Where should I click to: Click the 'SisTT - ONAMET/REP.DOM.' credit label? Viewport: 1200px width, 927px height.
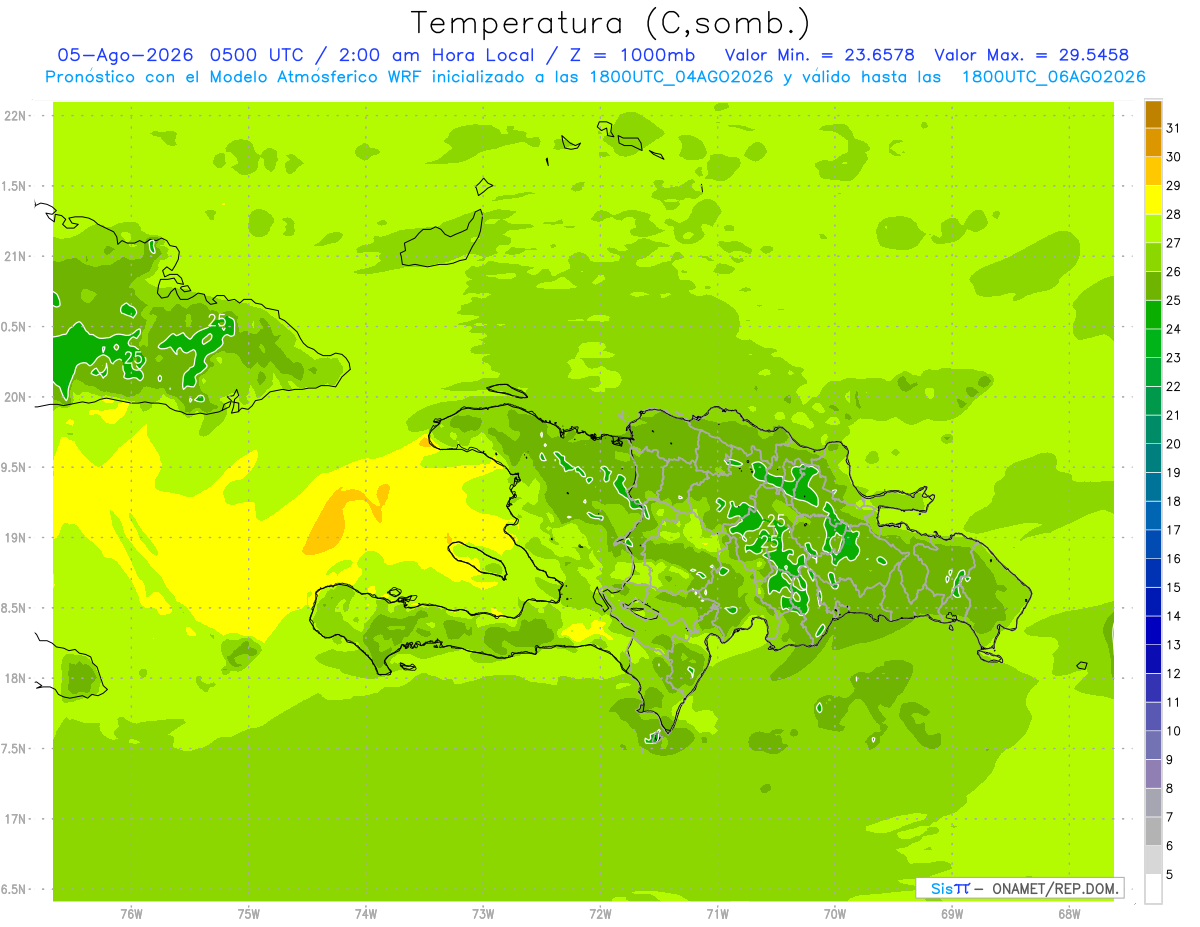[x=1019, y=888]
